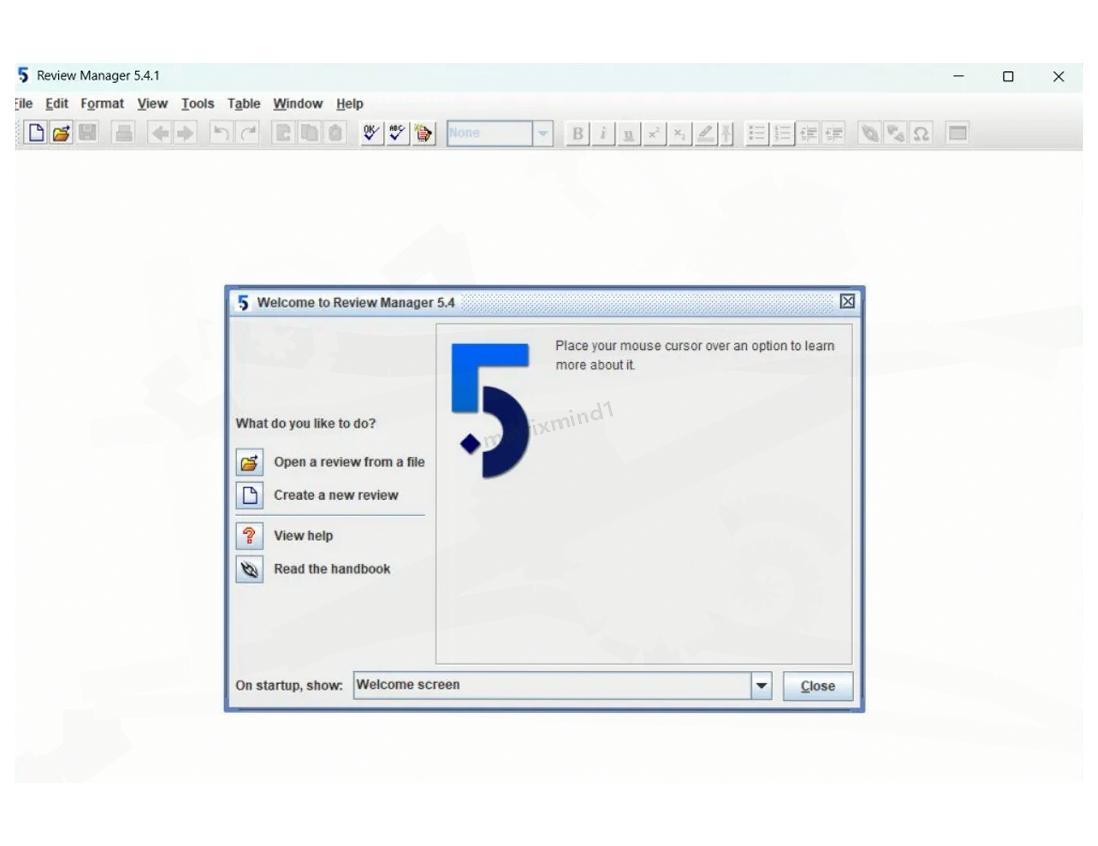1098x846 pixels.
Task: Click the highlight marker toolbar icon
Action: (x=705, y=134)
